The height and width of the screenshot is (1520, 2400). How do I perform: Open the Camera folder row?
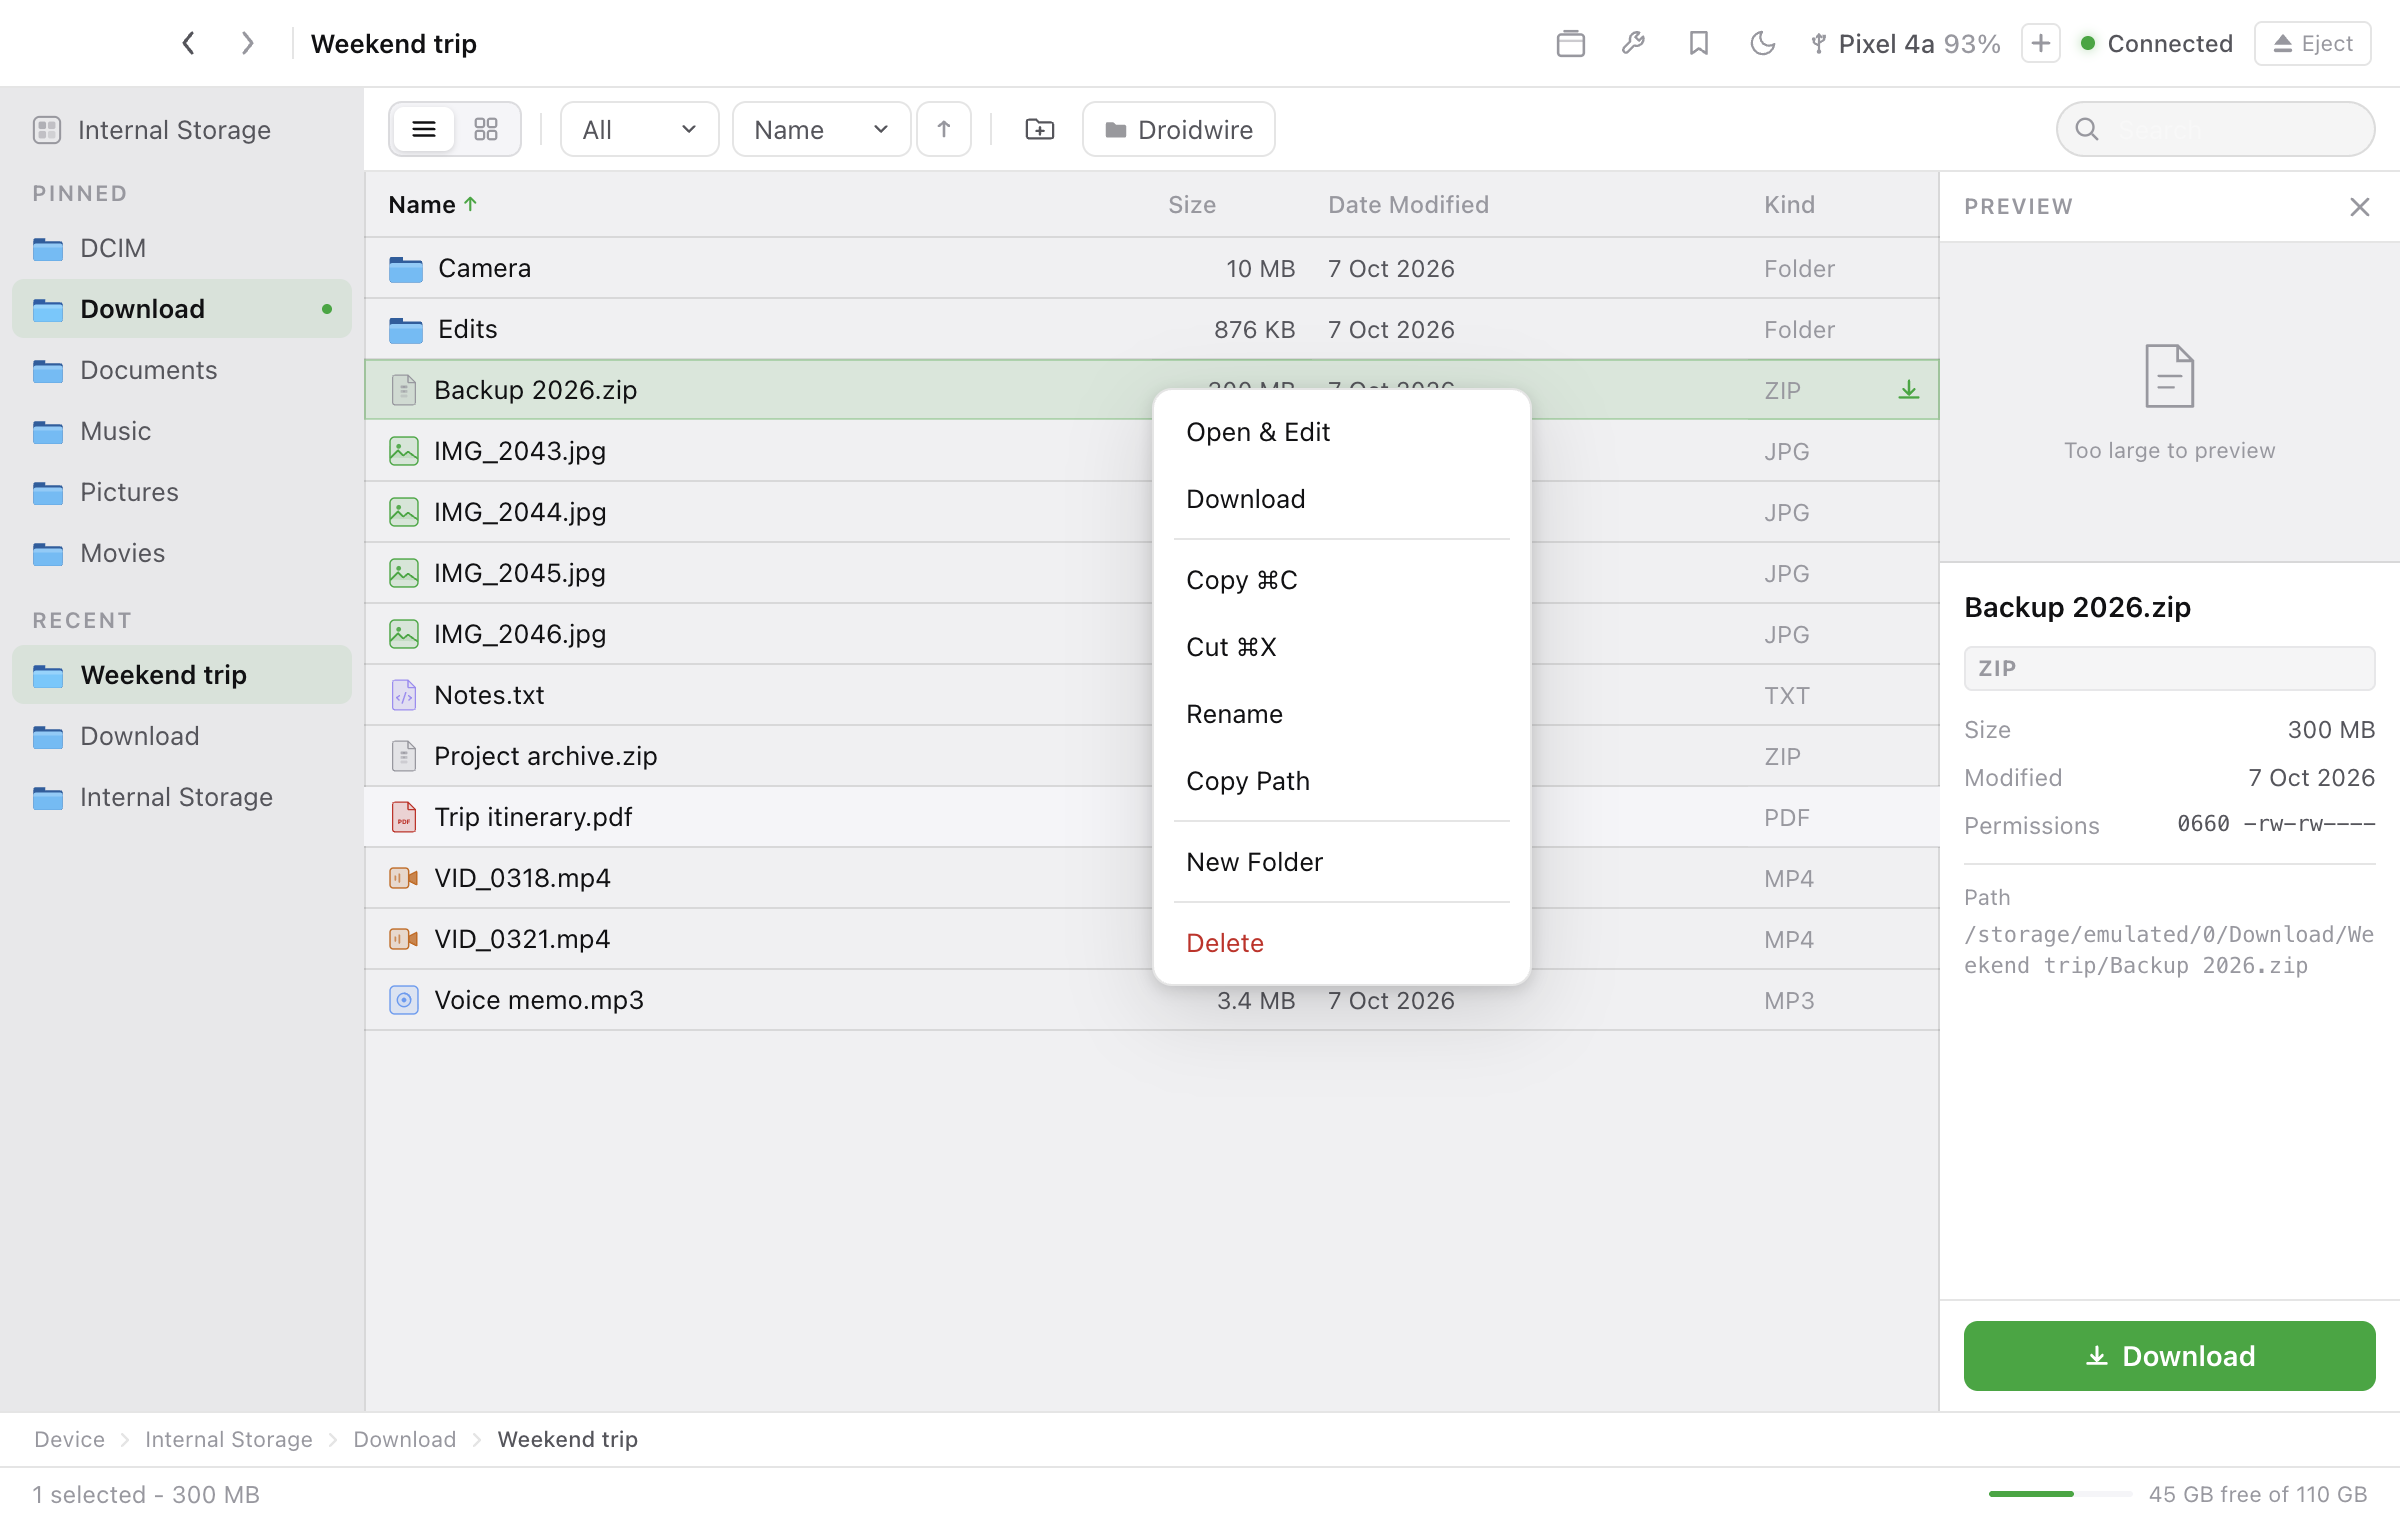pos(1152,268)
